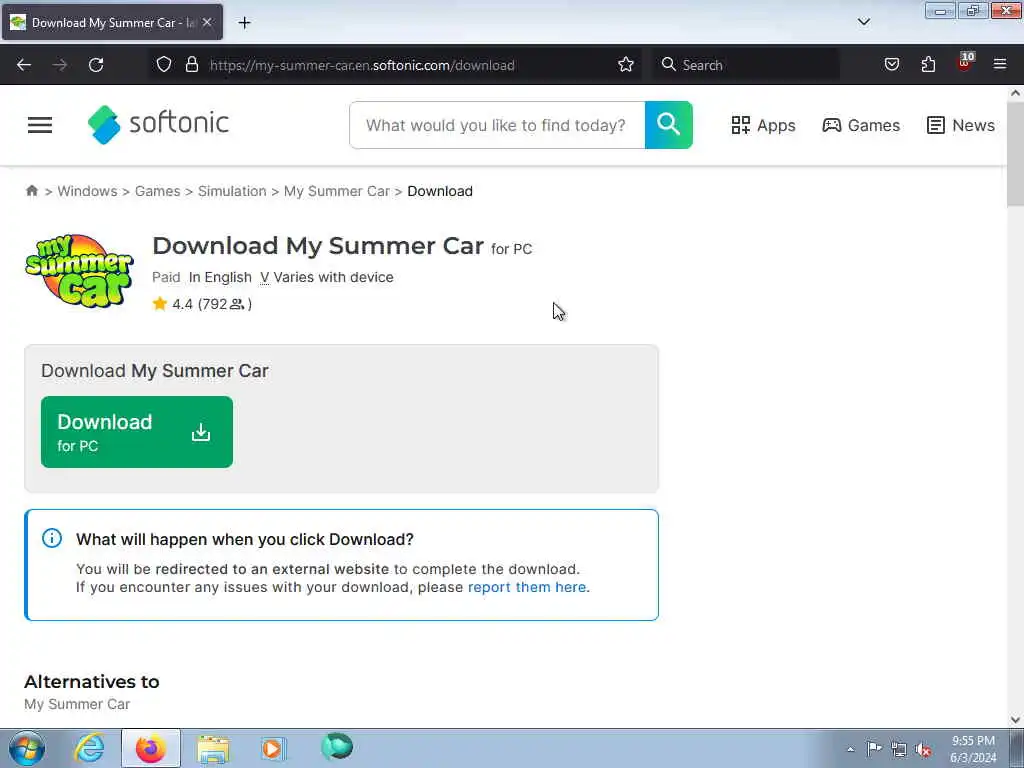Close the Download My Summer Car tab
This screenshot has height=768, width=1024.
pyautogui.click(x=207, y=23)
